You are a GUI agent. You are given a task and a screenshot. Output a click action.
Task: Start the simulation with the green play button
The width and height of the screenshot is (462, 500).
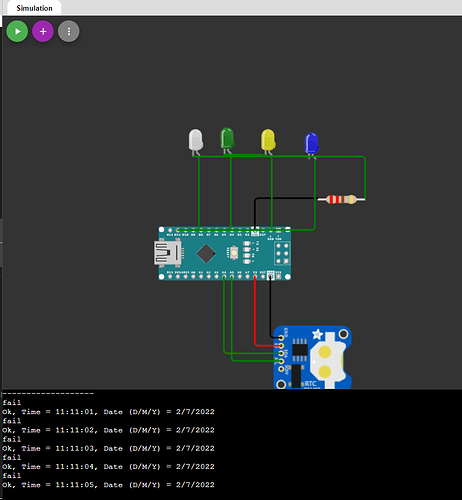pos(17,31)
